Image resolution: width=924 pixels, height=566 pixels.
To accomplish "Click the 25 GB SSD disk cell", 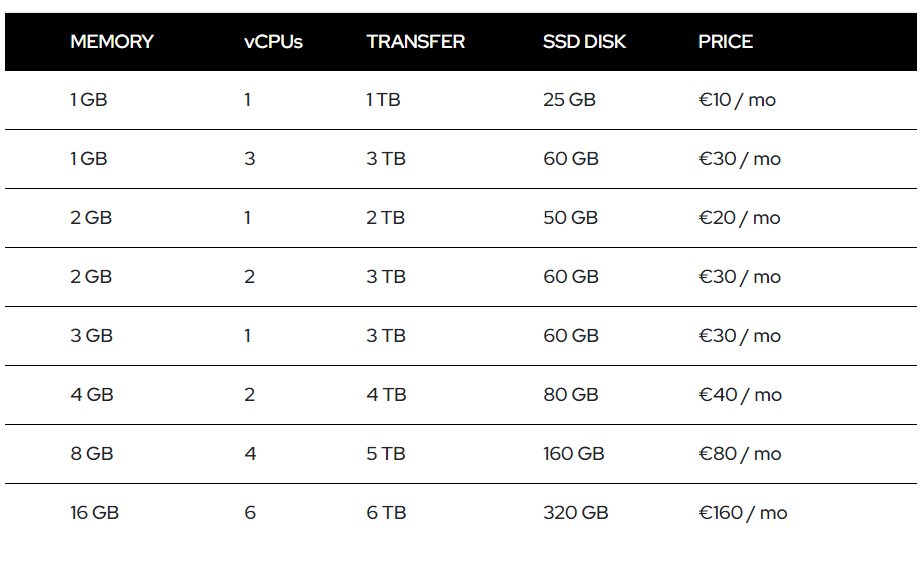I will pos(569,100).
